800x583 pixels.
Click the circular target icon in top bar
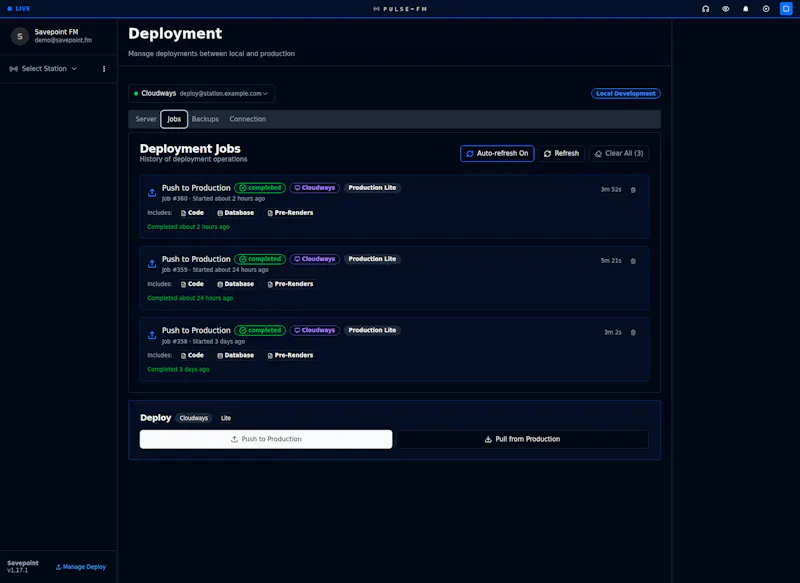point(766,9)
